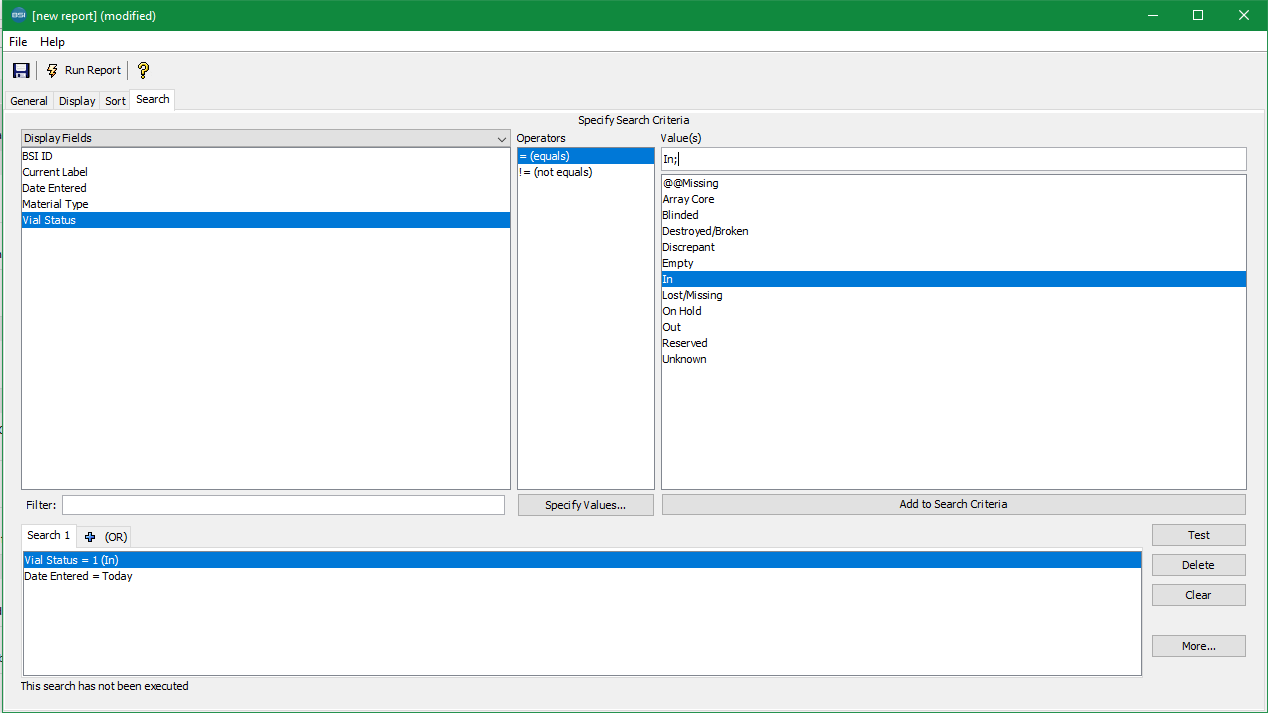Open help with the question mark icon
1268x713 pixels.
click(x=143, y=70)
